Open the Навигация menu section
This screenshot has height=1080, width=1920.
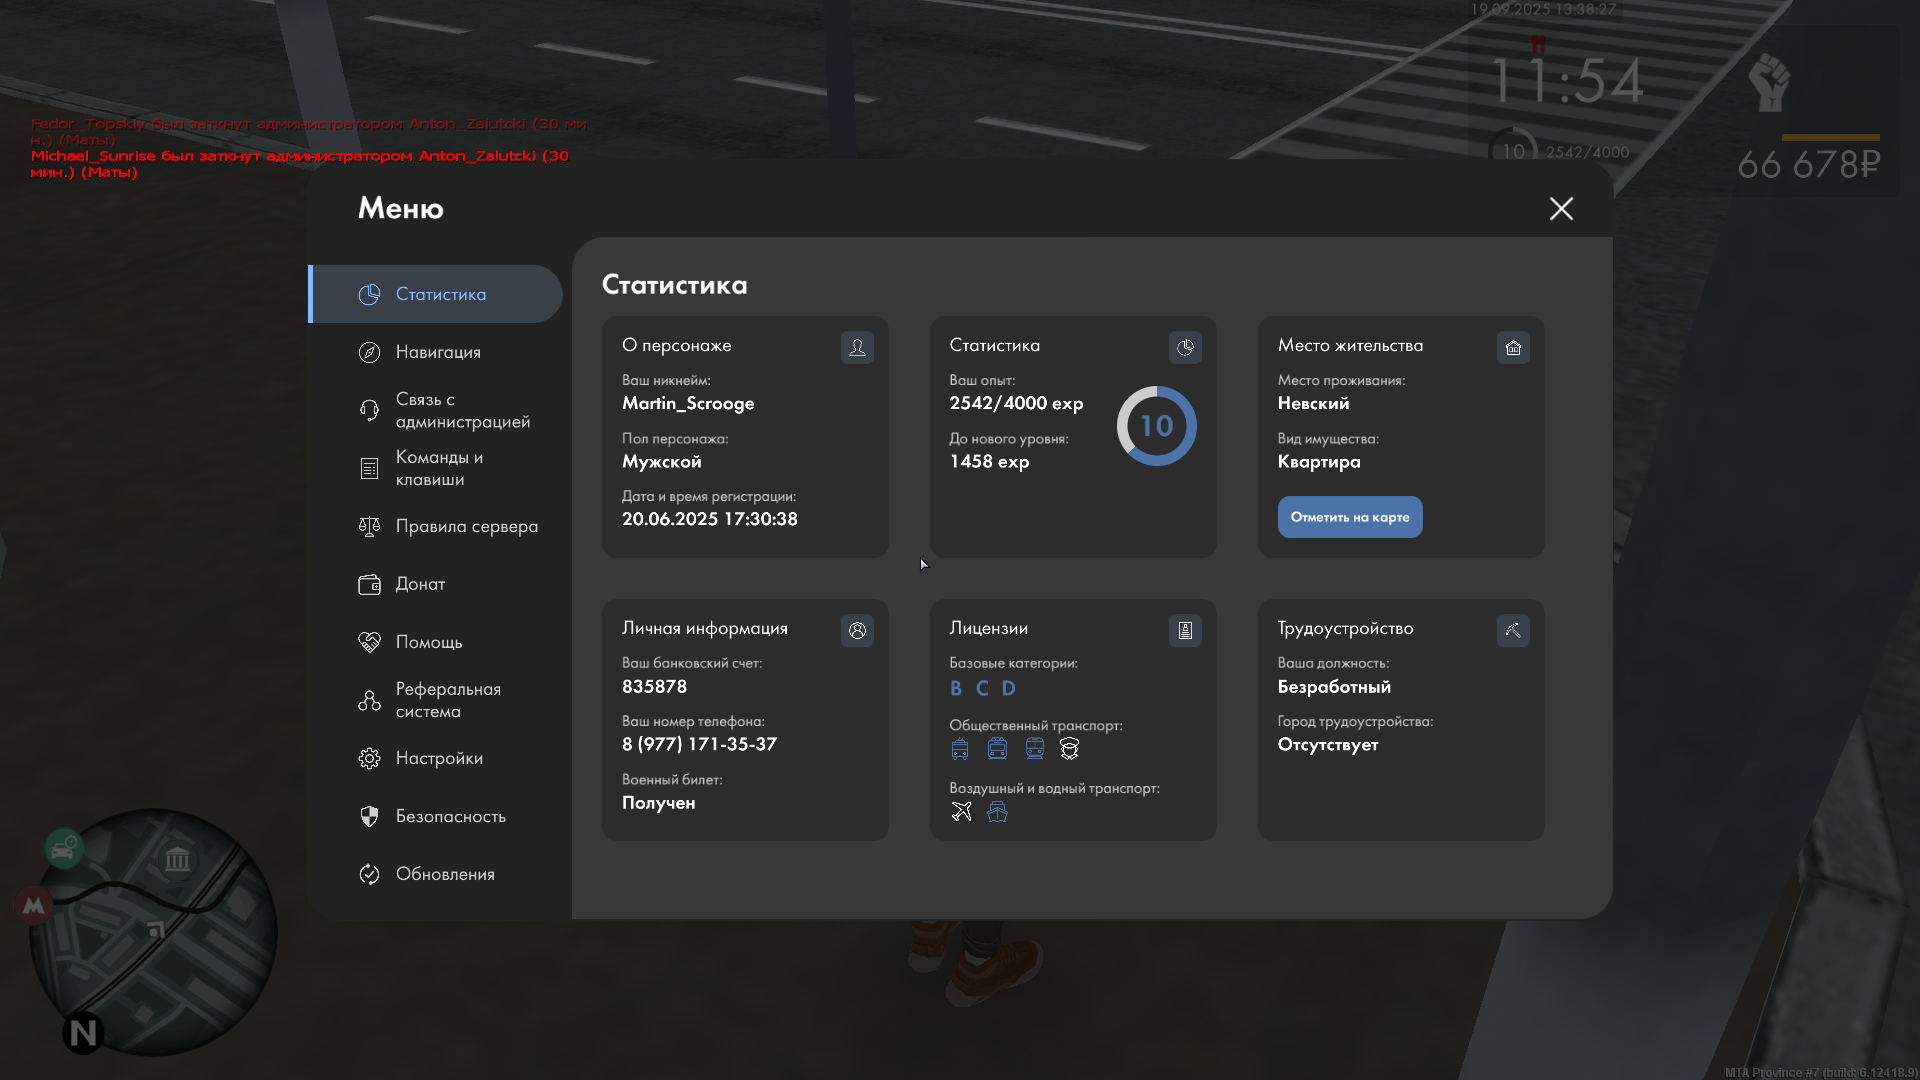point(437,352)
